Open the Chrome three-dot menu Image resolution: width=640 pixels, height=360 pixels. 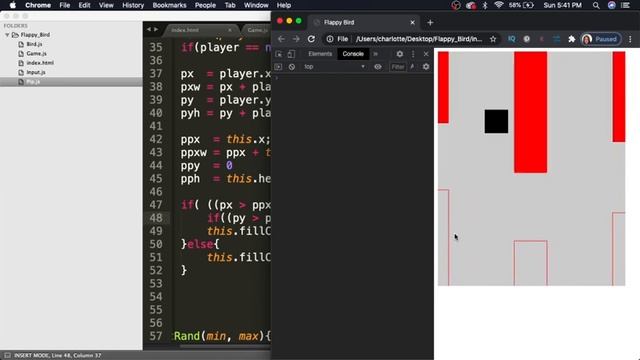point(630,39)
